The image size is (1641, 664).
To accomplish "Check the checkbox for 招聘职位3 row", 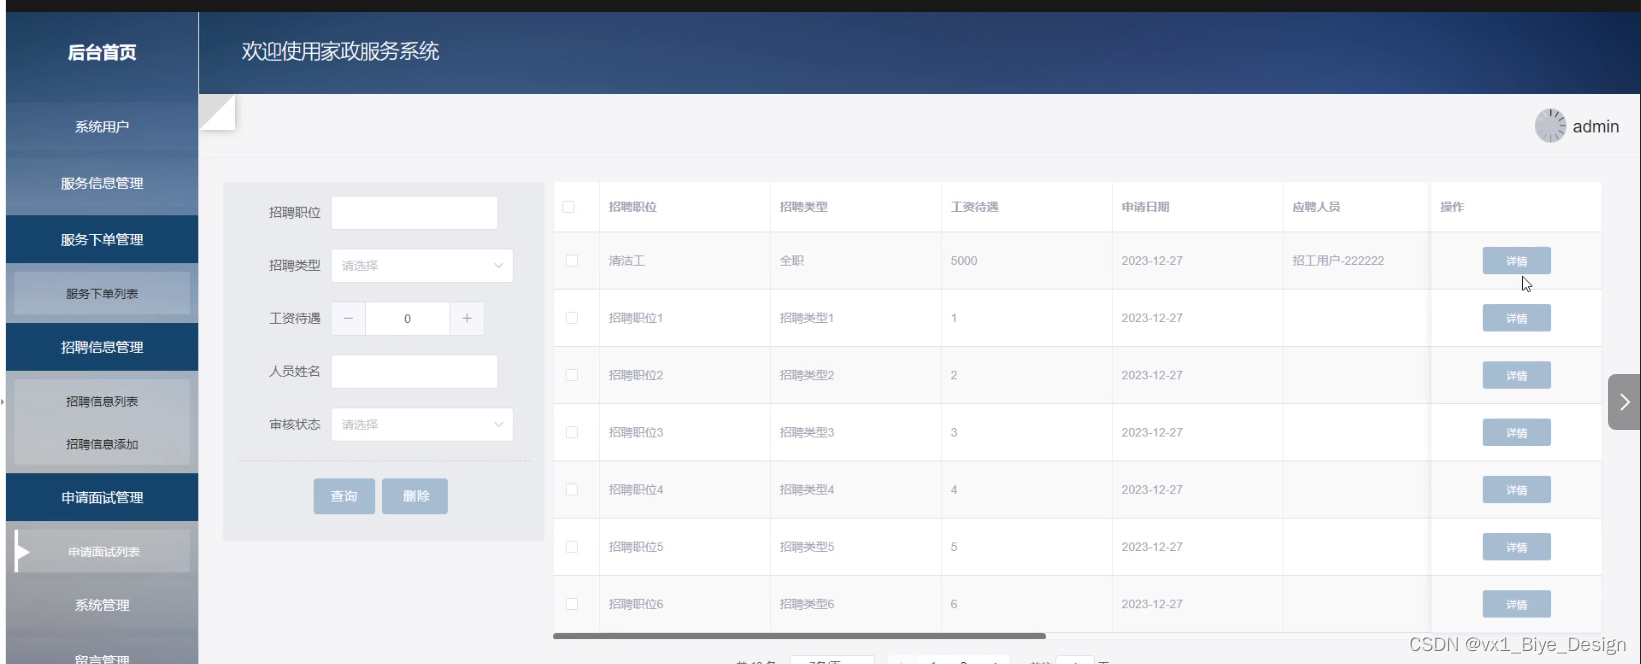I will tap(572, 432).
